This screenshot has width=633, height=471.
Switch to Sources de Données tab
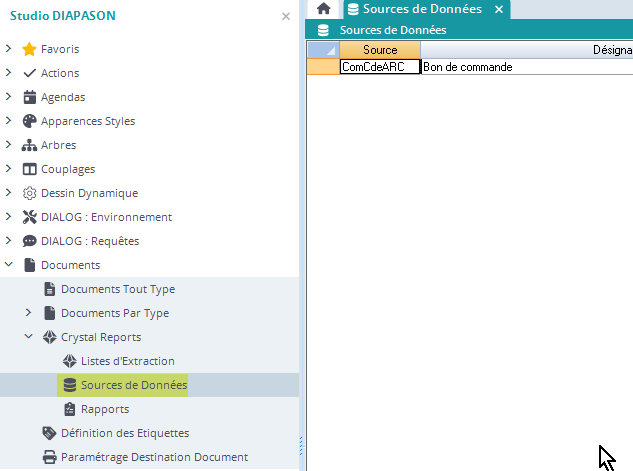[x=420, y=9]
